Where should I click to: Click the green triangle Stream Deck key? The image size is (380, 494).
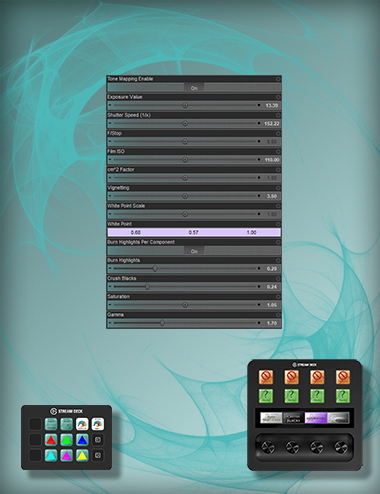pyautogui.click(x=67, y=440)
